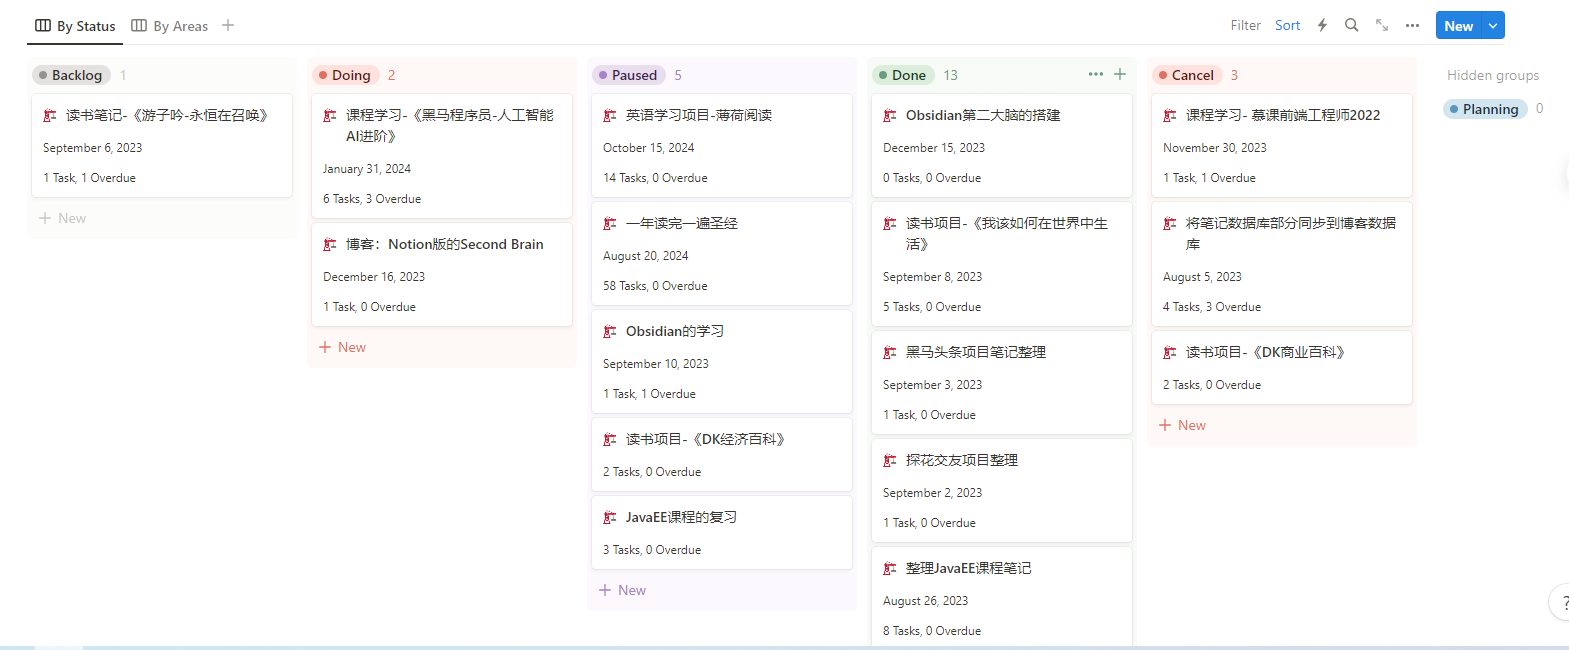Expand the New button dropdown arrow
Viewport: 1569px width, 650px height.
(x=1492, y=26)
